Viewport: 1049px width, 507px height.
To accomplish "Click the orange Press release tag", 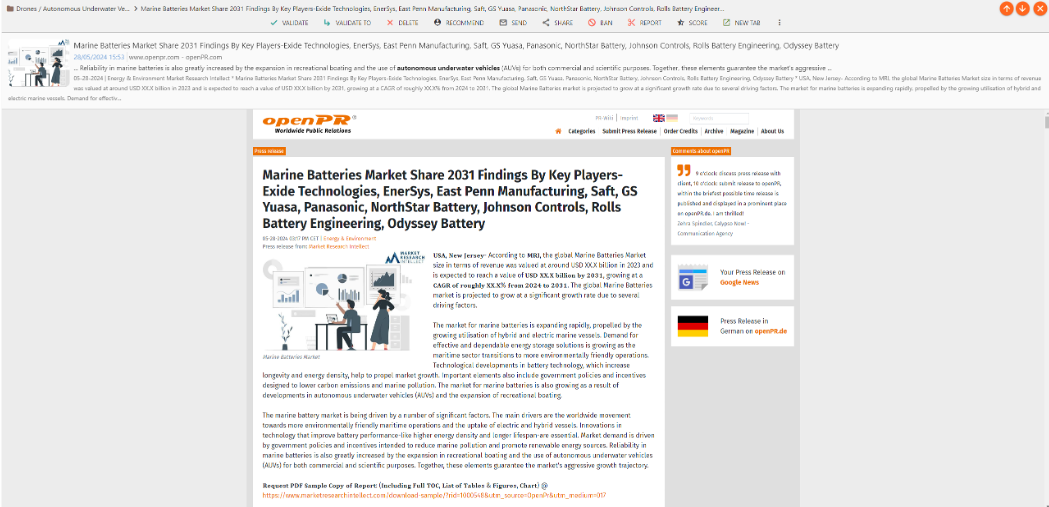I will (270, 151).
